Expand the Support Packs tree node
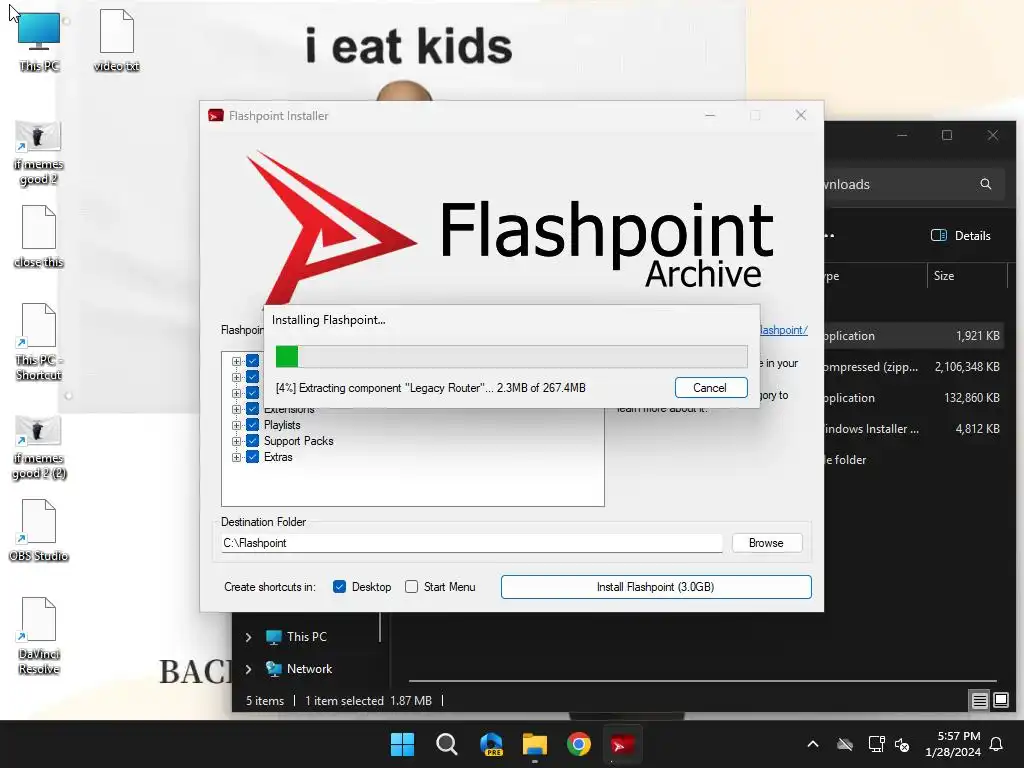 236,441
